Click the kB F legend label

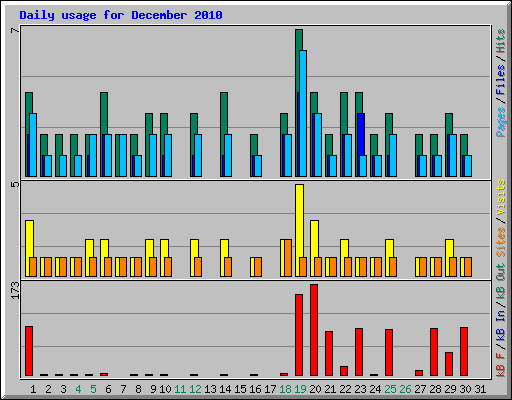(x=500, y=364)
